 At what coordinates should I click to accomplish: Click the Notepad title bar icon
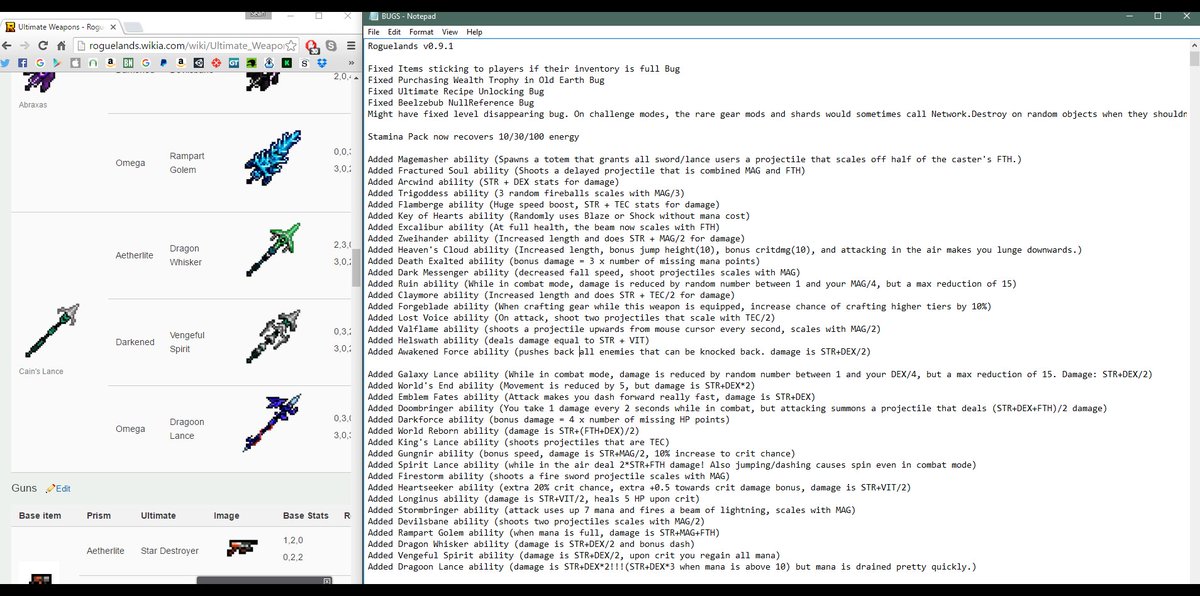tap(374, 15)
